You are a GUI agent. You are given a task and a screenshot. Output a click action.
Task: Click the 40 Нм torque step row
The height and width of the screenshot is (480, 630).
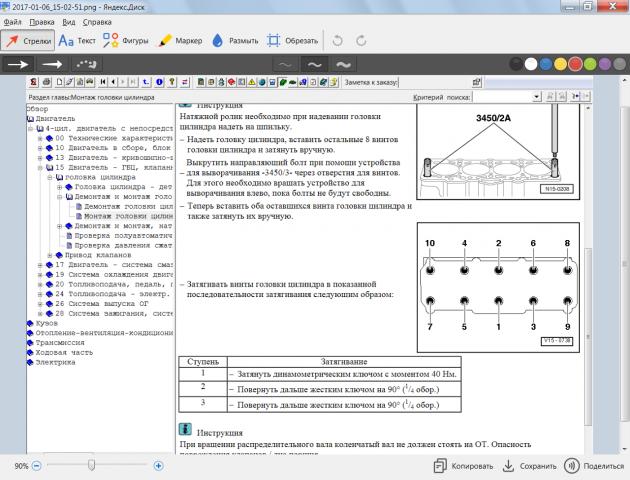click(320, 374)
